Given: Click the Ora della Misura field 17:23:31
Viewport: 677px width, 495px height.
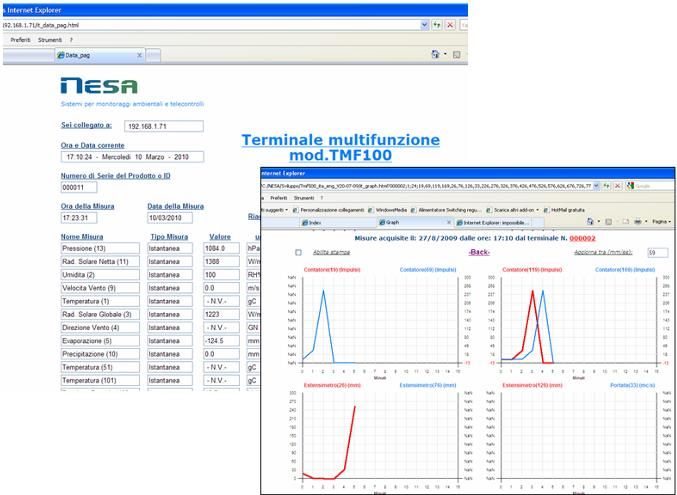Looking at the screenshot, I should 79,218.
